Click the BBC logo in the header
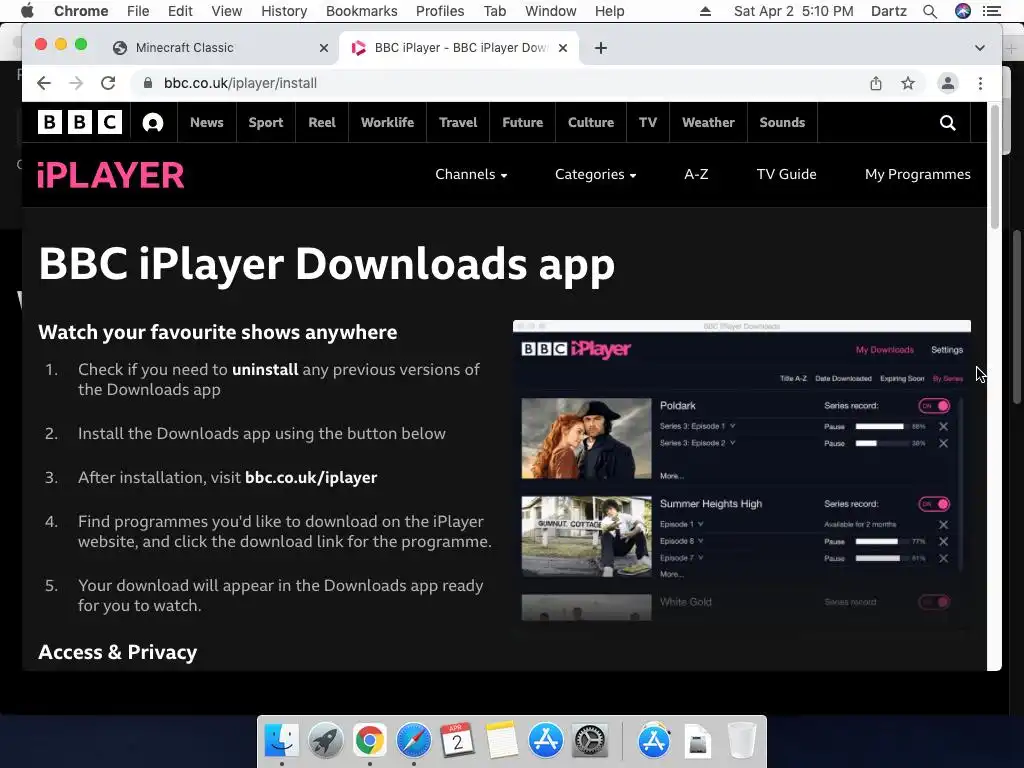 (80, 122)
